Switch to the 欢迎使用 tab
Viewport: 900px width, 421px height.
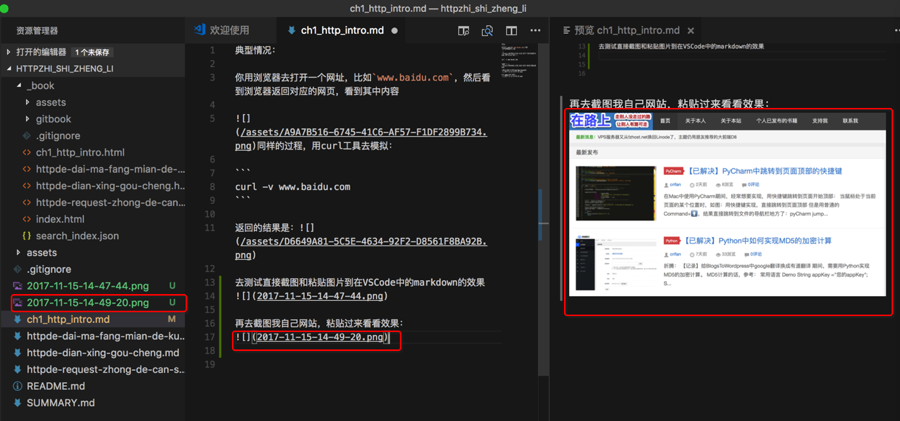tap(230, 30)
